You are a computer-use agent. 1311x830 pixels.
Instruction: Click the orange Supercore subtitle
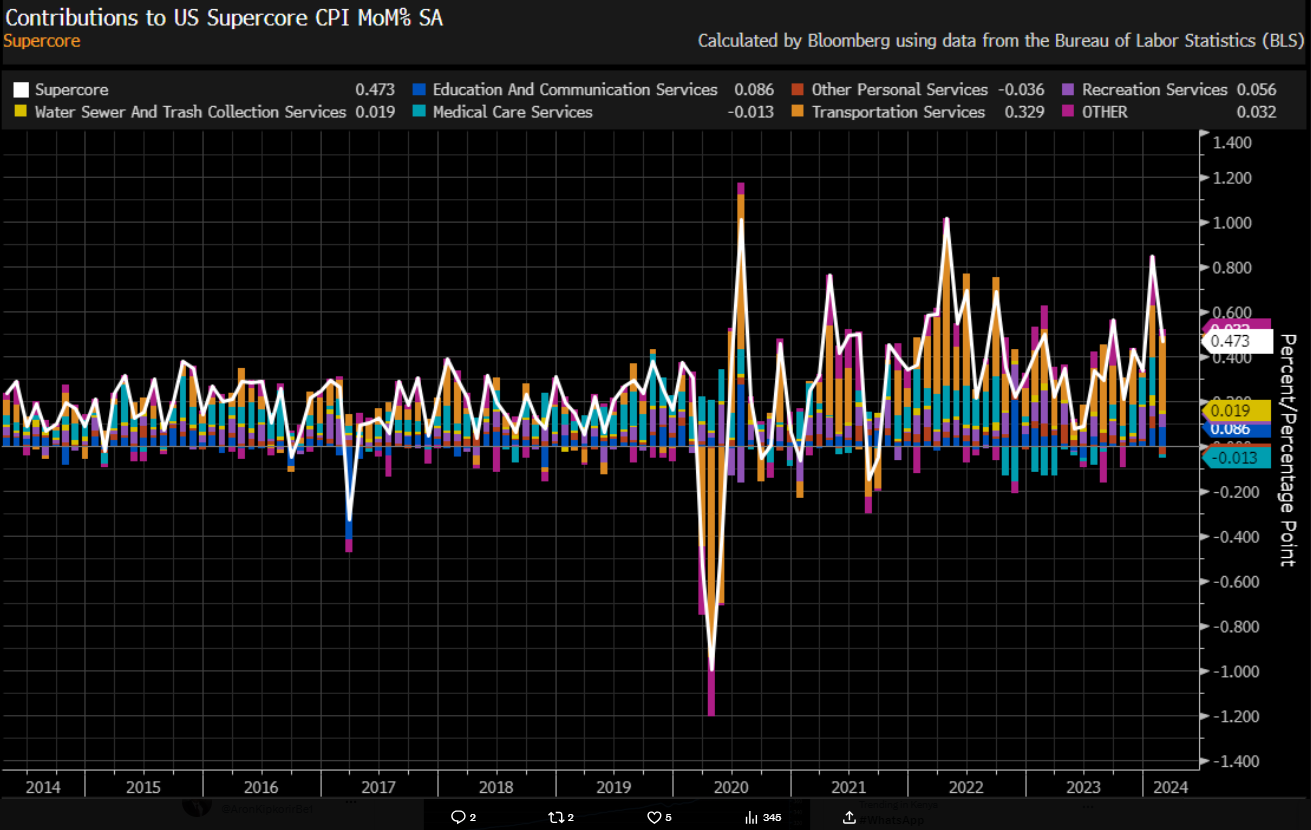pos(42,41)
